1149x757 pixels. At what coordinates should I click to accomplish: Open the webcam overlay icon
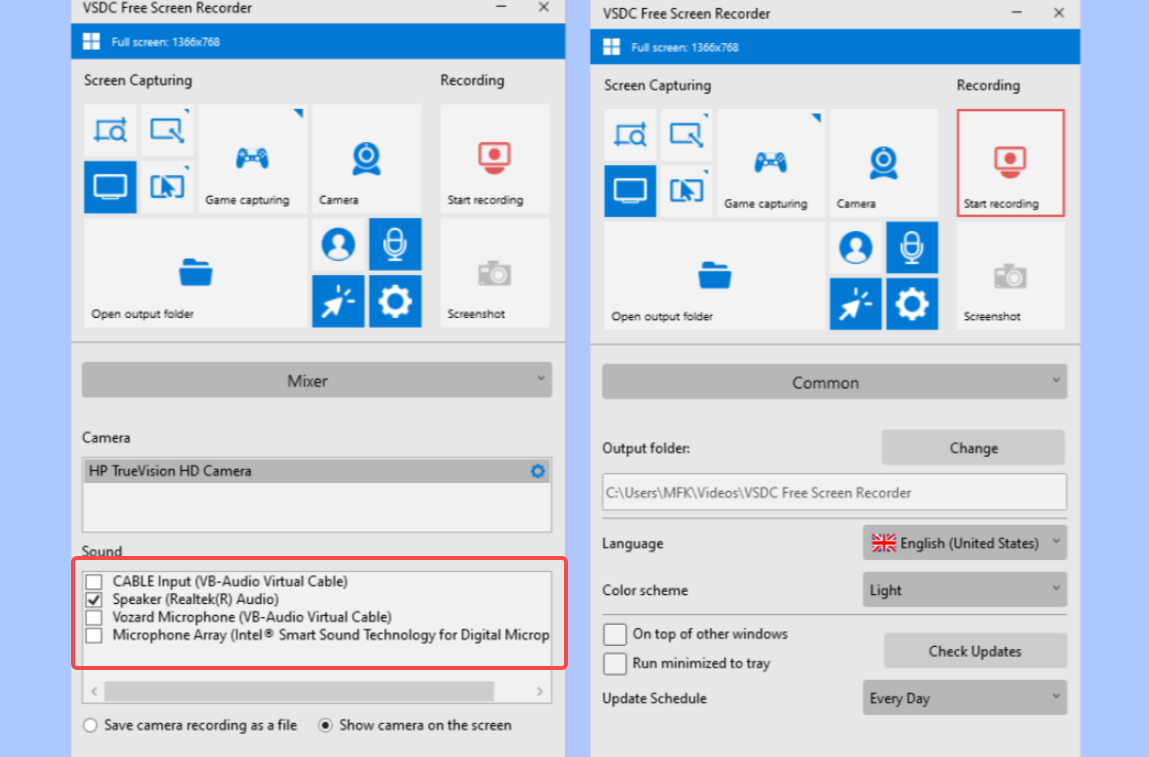(338, 243)
